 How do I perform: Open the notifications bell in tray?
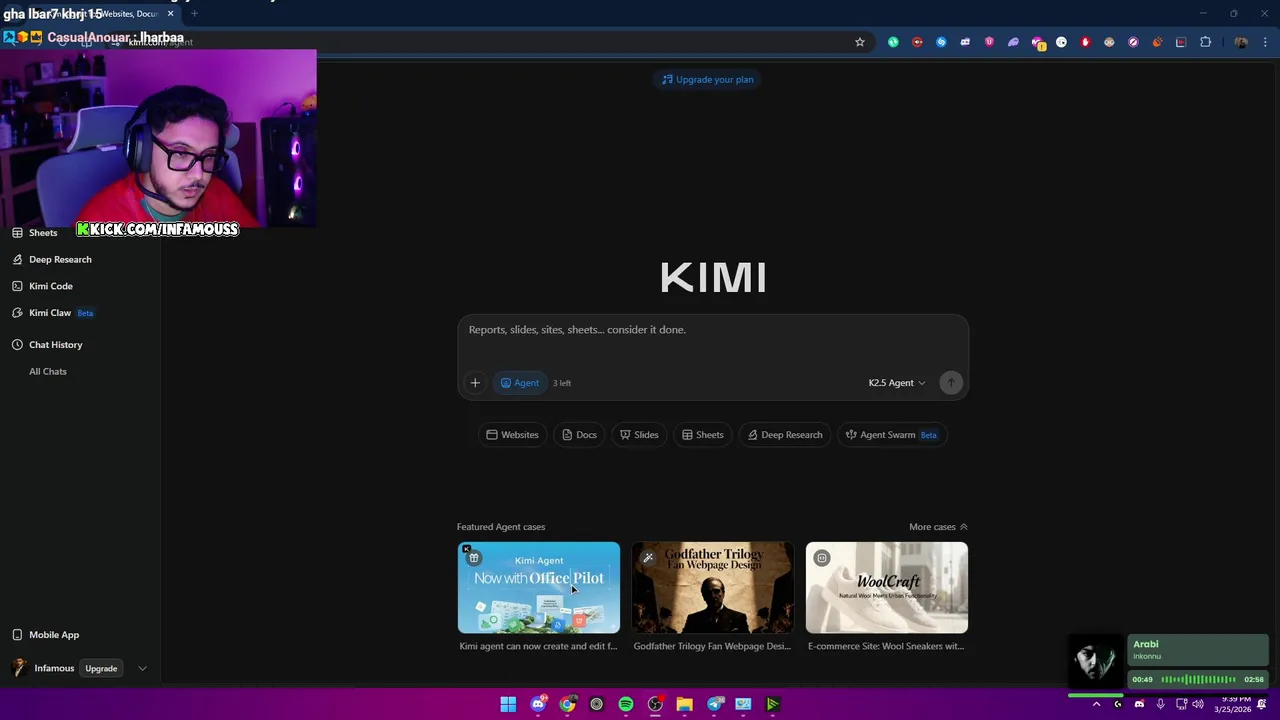1262,704
